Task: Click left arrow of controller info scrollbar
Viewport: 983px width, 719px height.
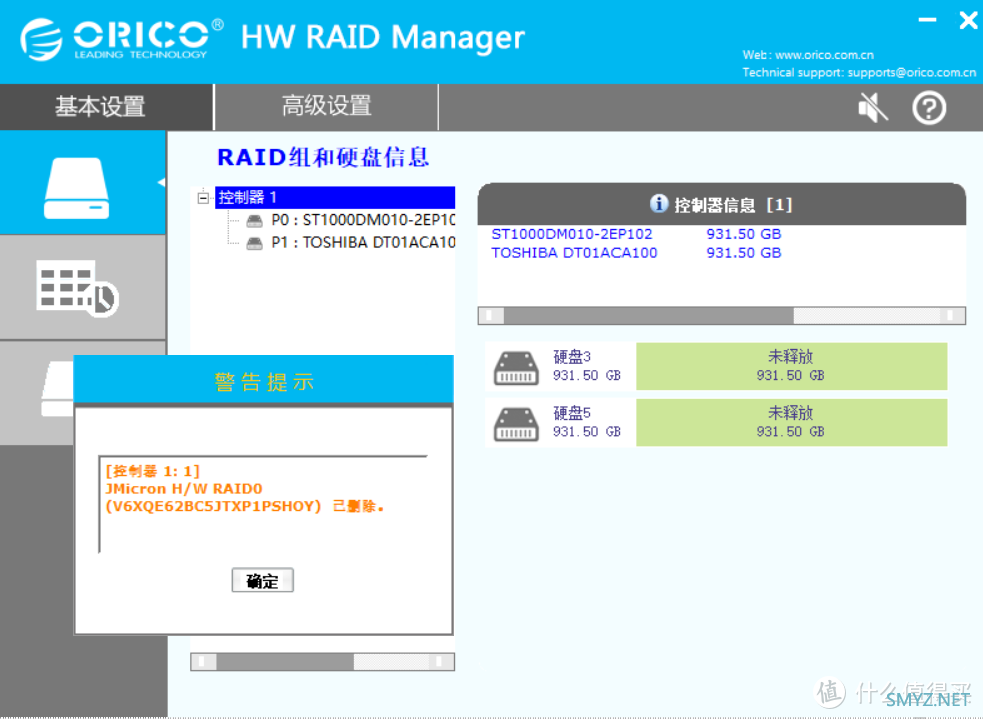Action: click(x=491, y=315)
